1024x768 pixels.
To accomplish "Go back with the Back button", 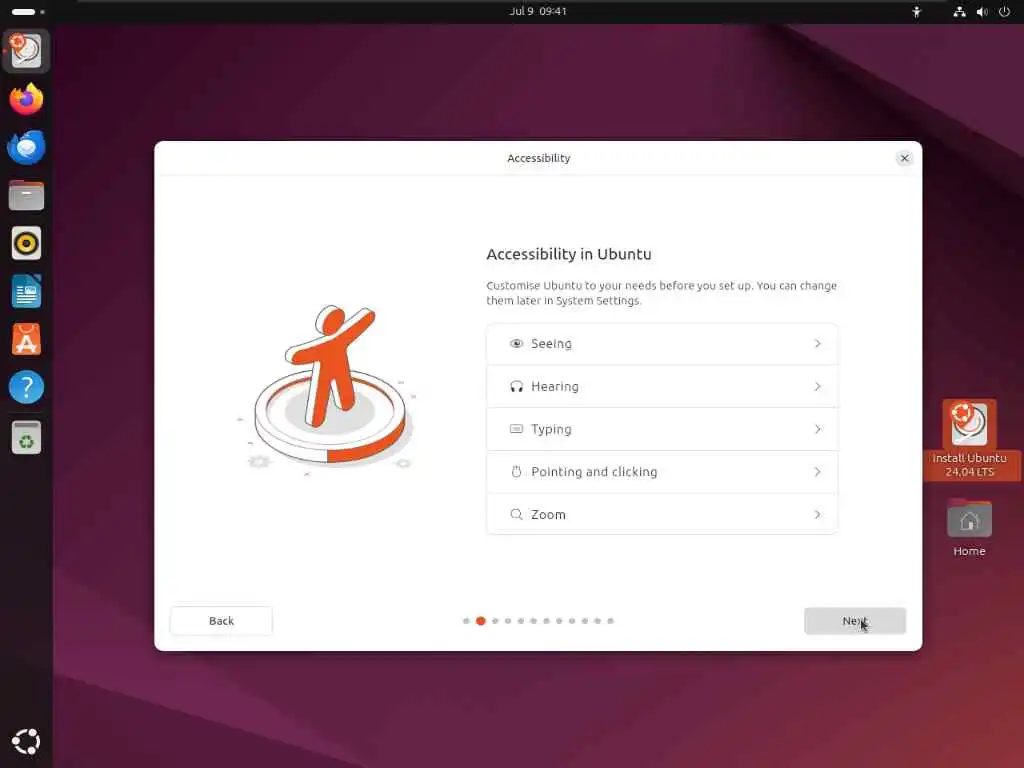I will coord(221,621).
